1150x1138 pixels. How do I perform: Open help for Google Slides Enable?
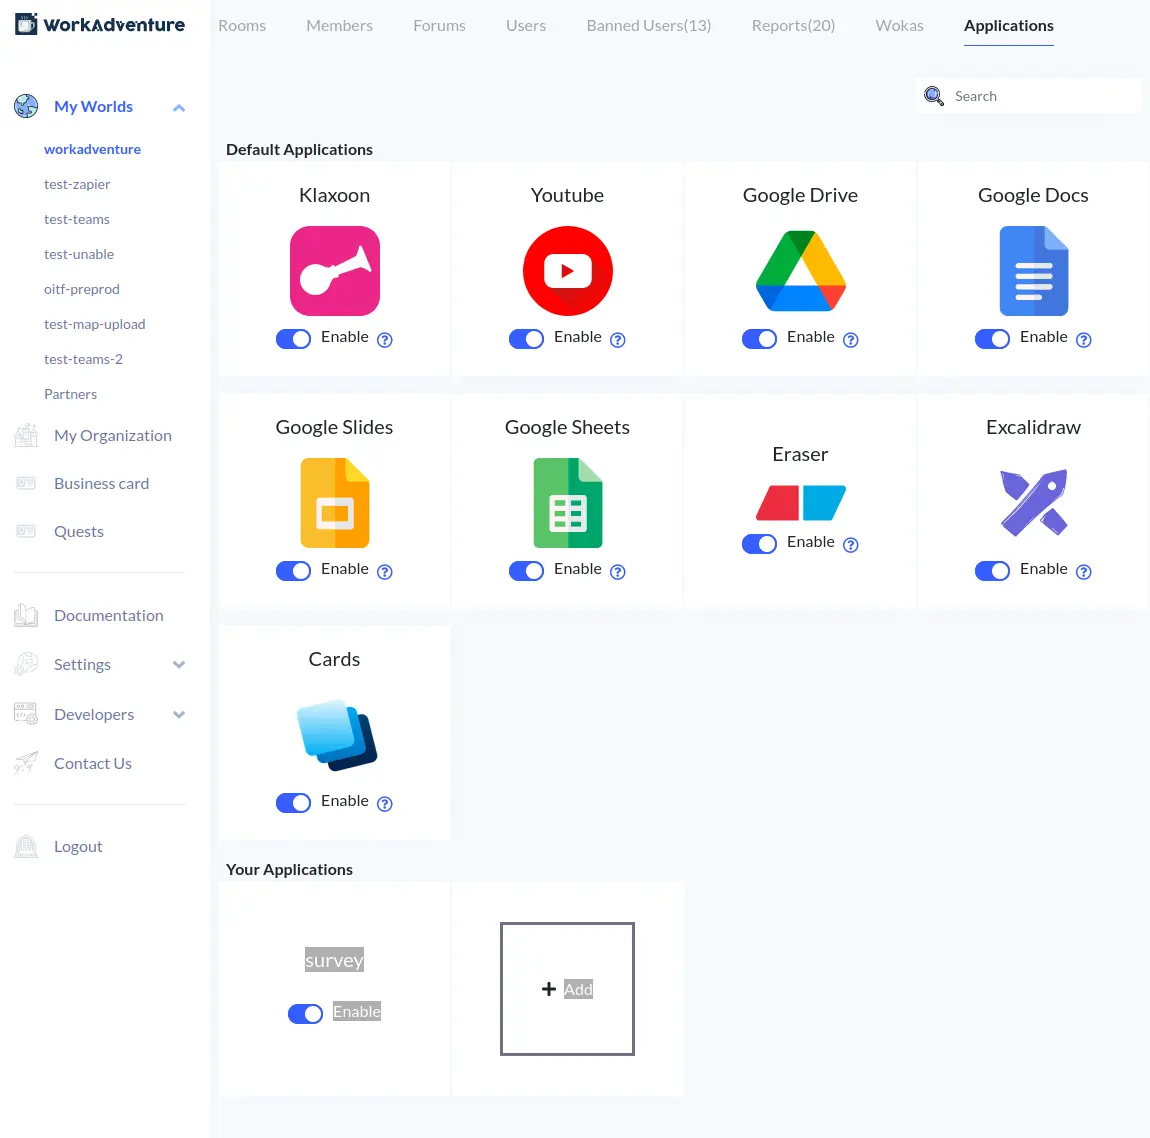click(x=384, y=572)
